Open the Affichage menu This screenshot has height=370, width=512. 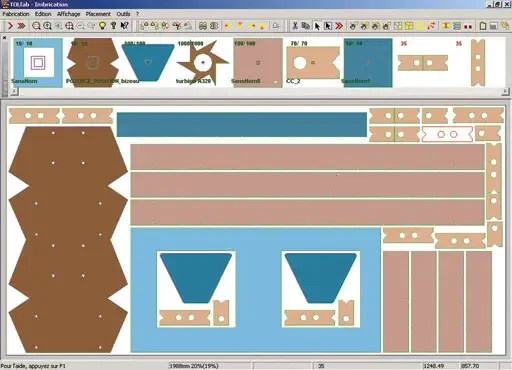(x=68, y=14)
